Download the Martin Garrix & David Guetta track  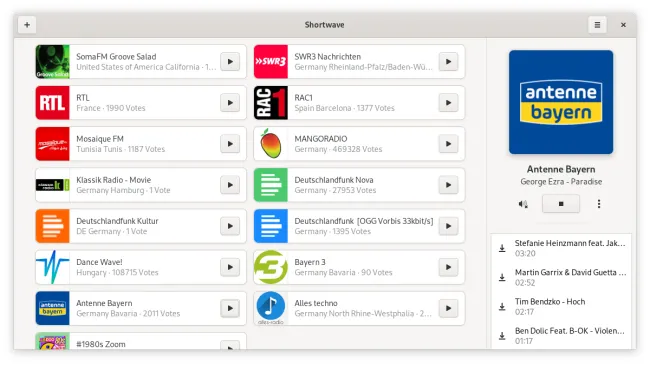(x=502, y=277)
